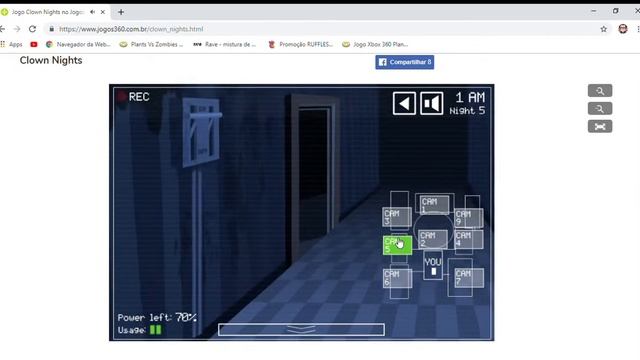The width and height of the screenshot is (640, 360).
Task: Switch to CAM 1 on the map
Action: click(435, 204)
